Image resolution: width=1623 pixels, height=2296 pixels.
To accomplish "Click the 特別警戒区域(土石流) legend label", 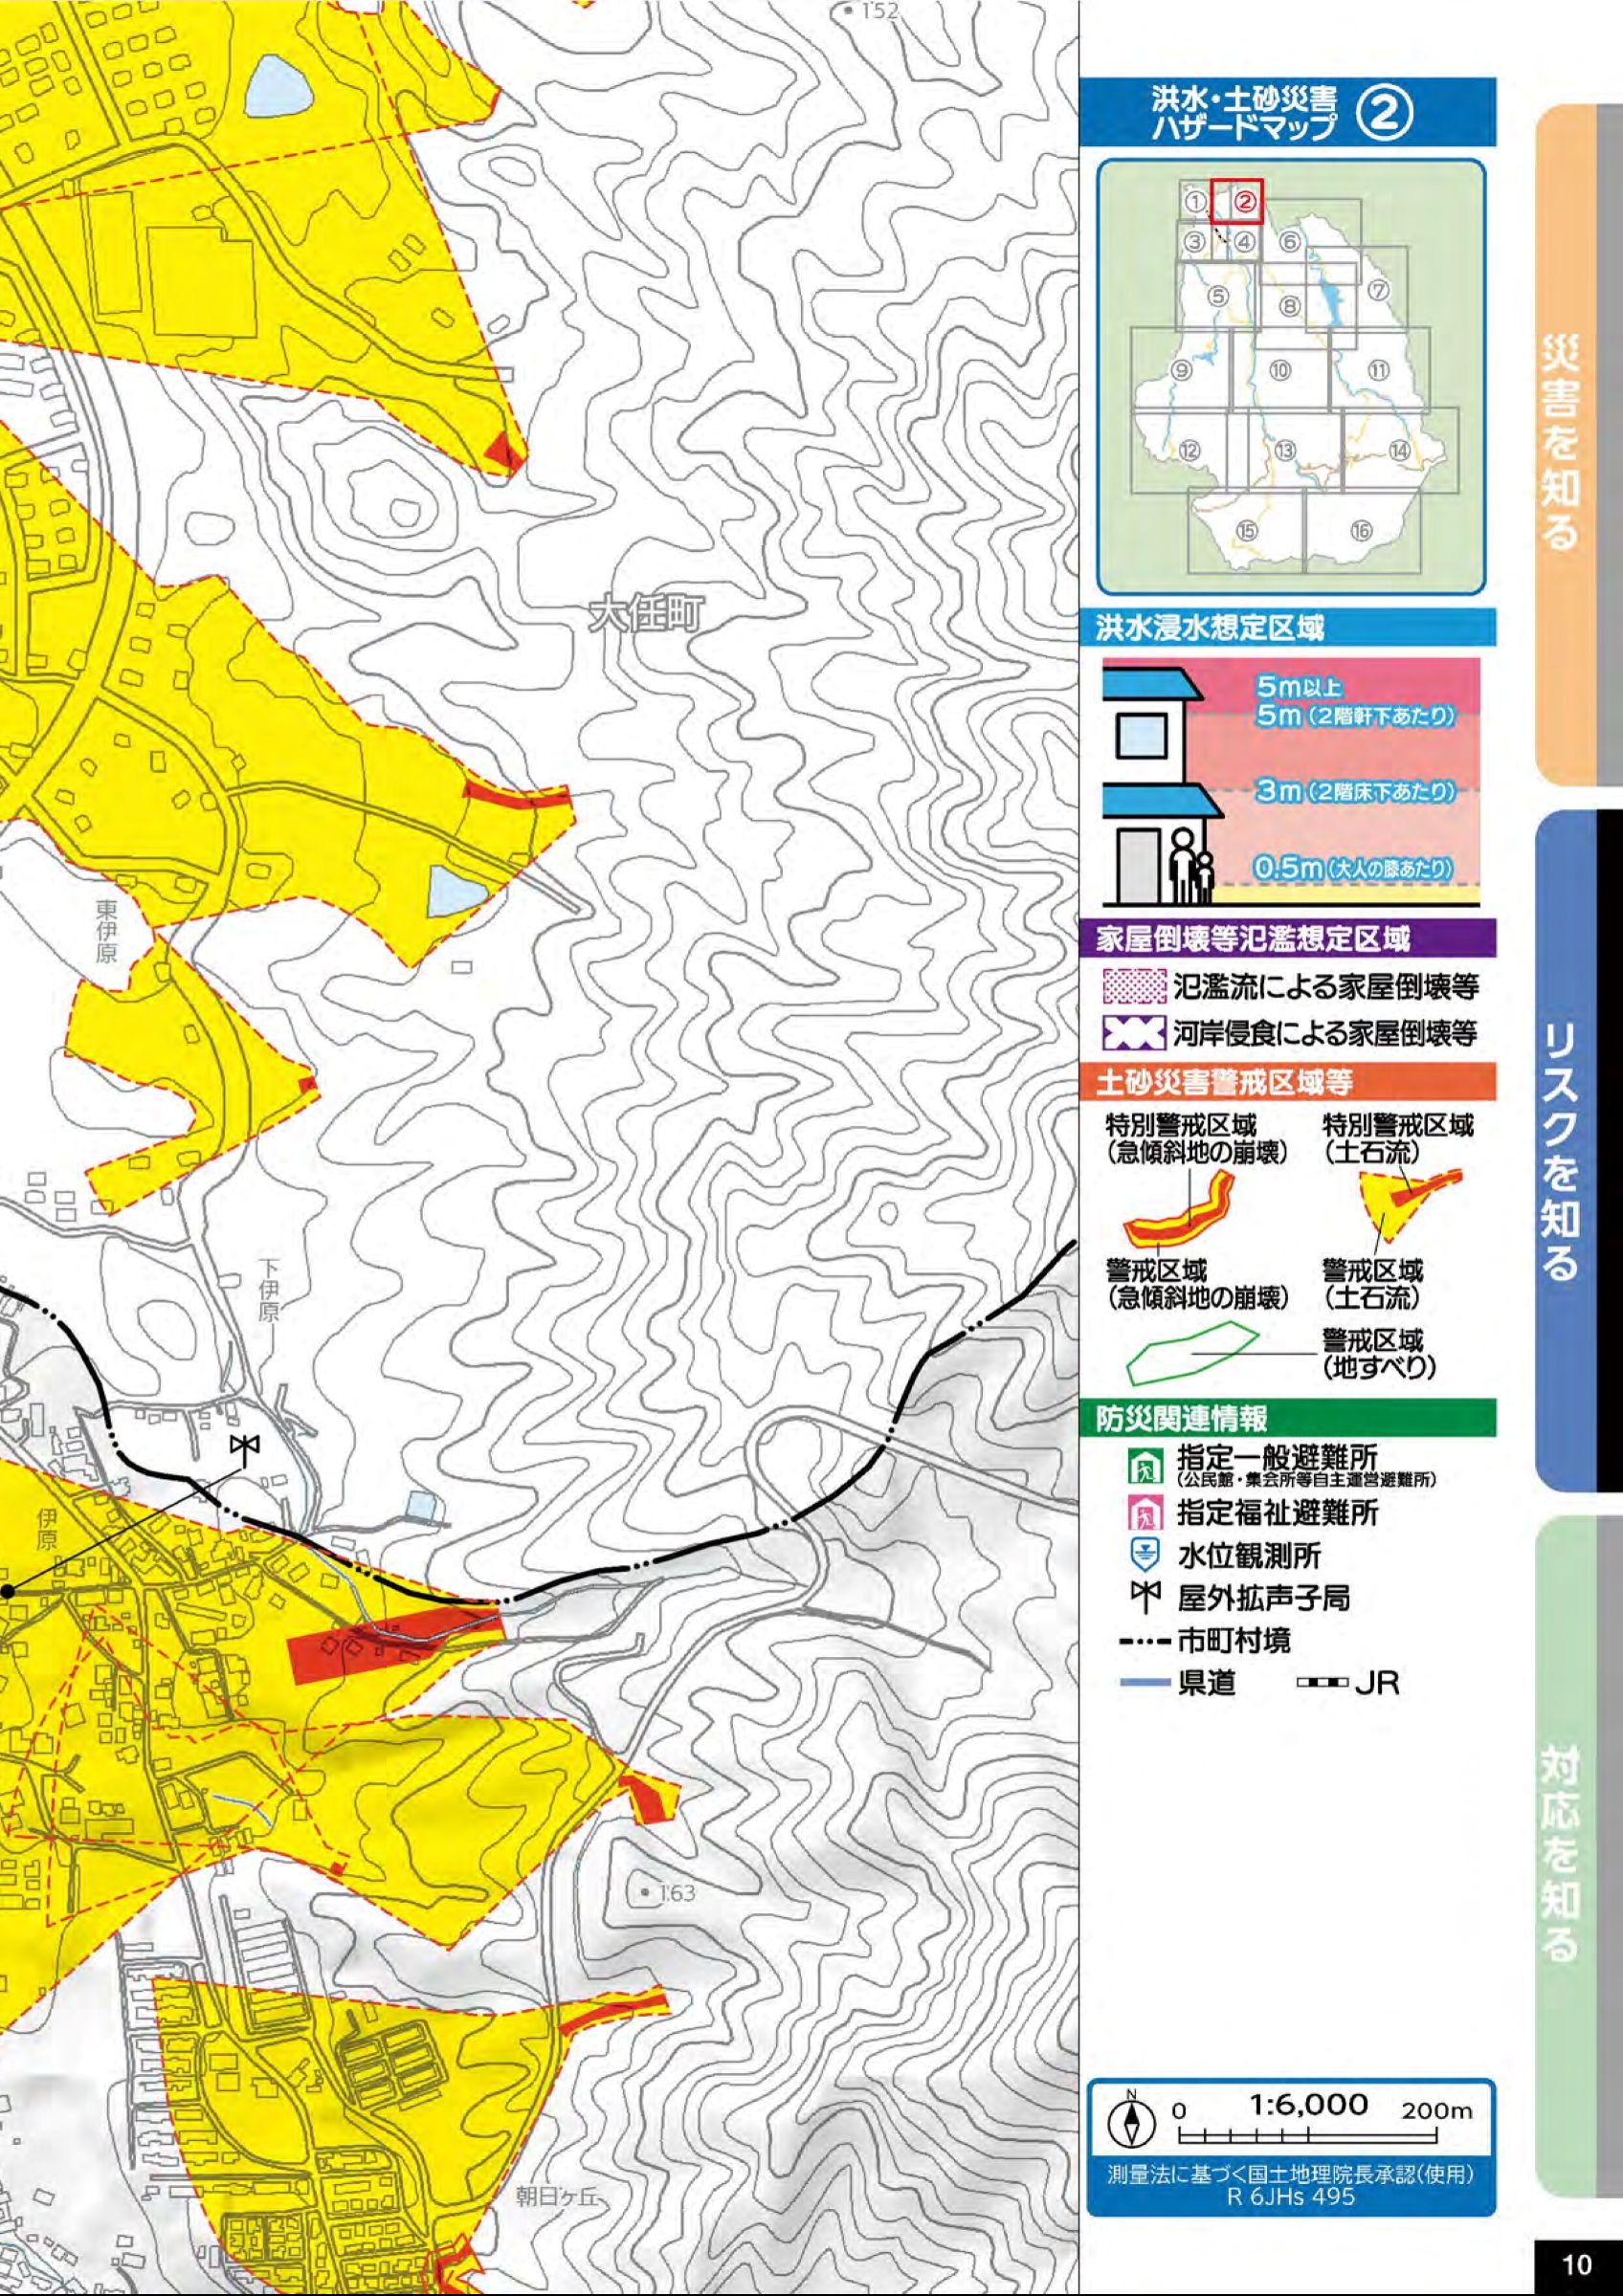I will click(1397, 1139).
